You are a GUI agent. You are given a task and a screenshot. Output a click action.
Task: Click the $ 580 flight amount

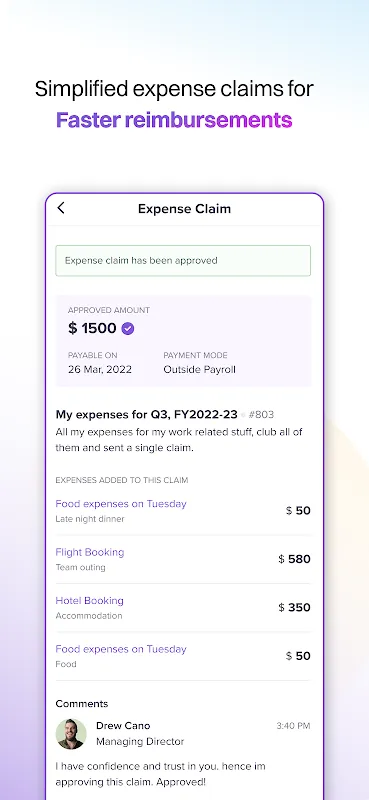294,559
